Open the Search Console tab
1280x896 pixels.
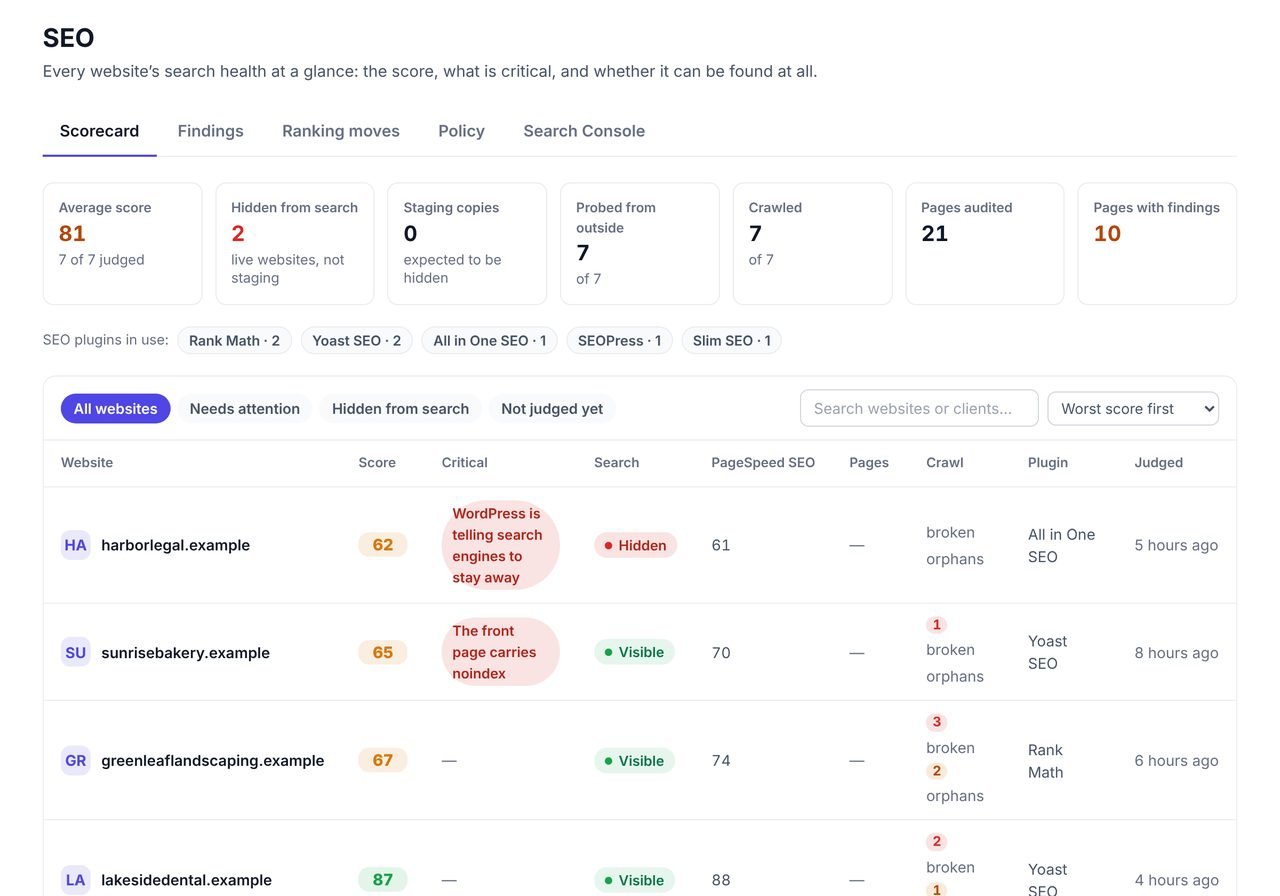pyautogui.click(x=584, y=131)
